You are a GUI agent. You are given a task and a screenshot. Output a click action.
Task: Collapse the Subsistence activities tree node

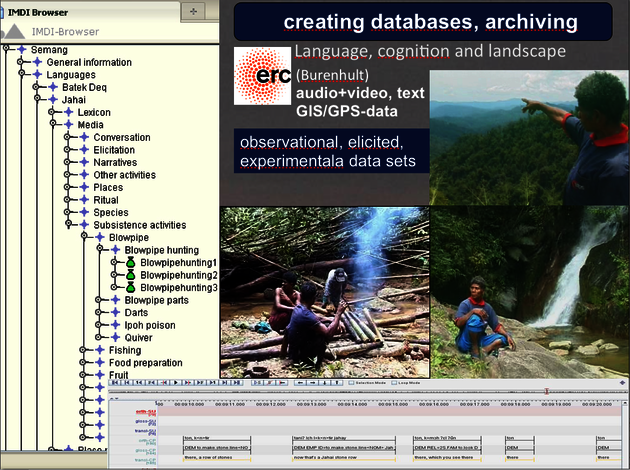[x=69, y=223]
